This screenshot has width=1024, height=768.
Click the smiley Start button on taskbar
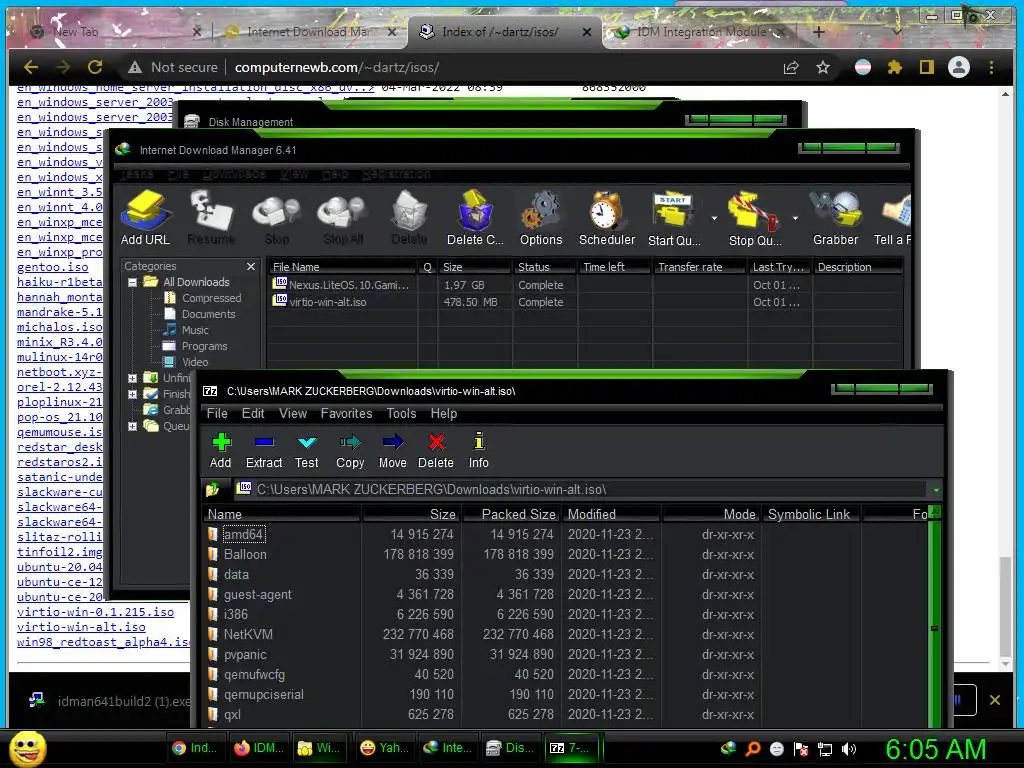coord(27,748)
